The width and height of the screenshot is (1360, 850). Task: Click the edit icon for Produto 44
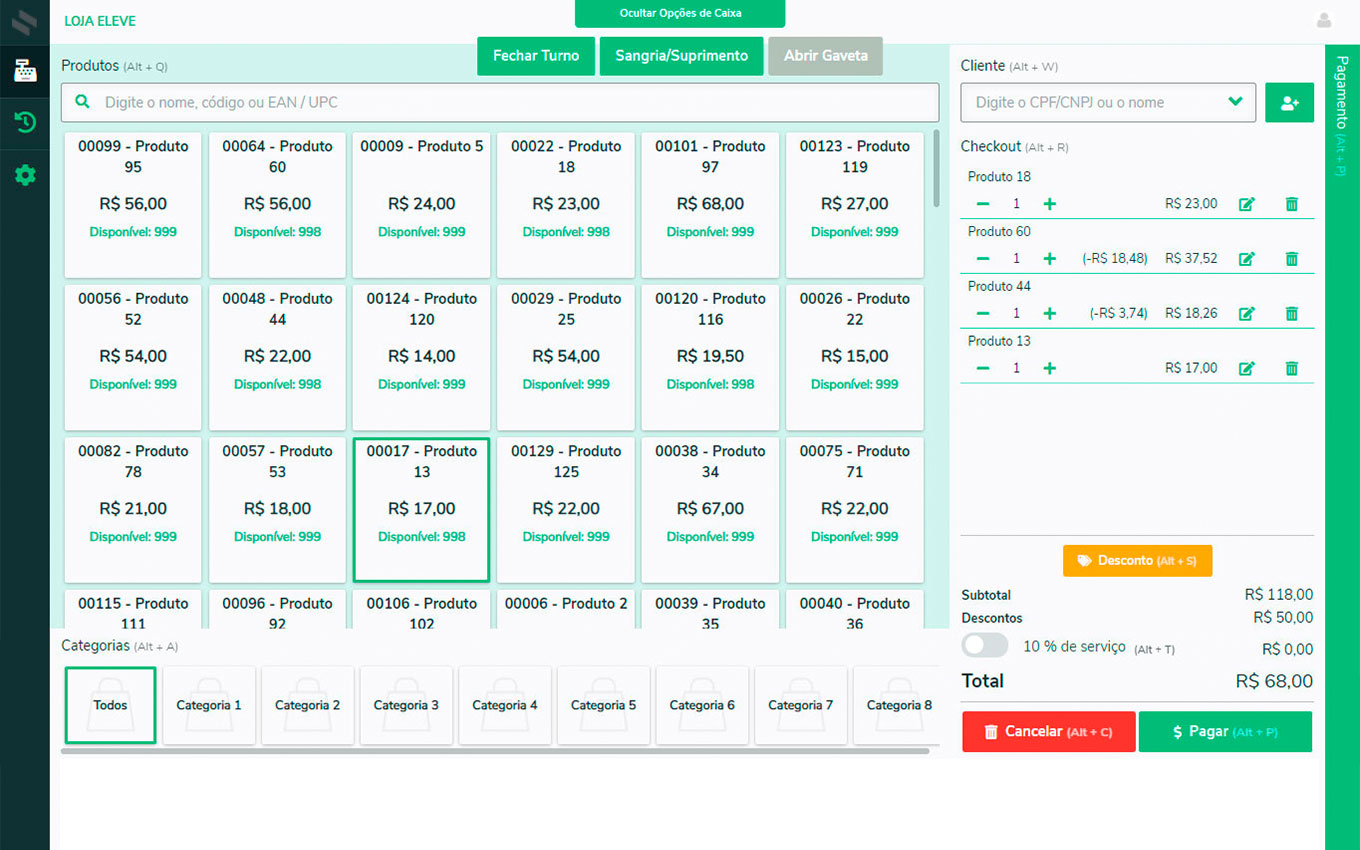(x=1246, y=314)
